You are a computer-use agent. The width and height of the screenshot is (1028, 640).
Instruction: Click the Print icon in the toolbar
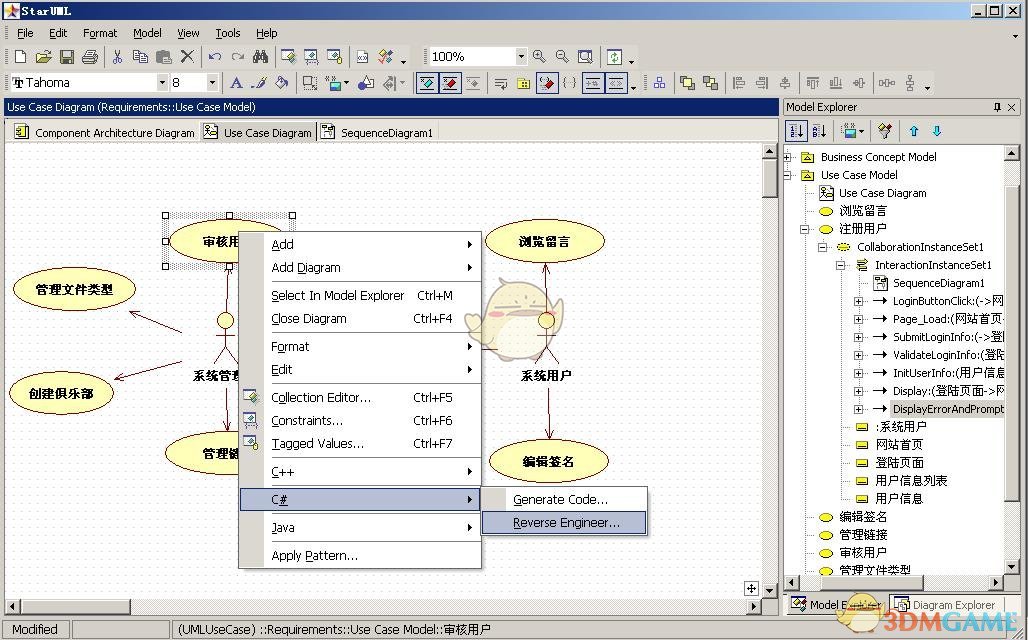90,57
